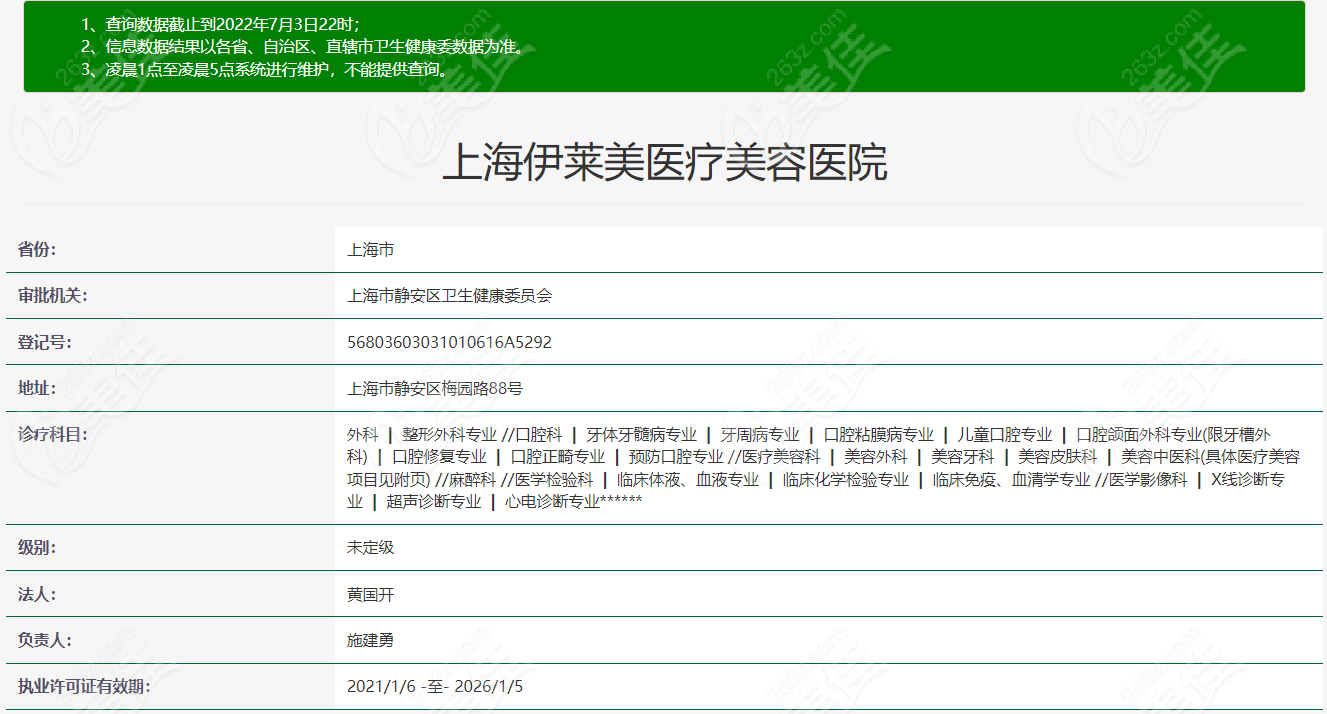Click 牙体牙髓病专业 in the 诊疗科目 list
The height and width of the screenshot is (714, 1327).
pos(641,434)
